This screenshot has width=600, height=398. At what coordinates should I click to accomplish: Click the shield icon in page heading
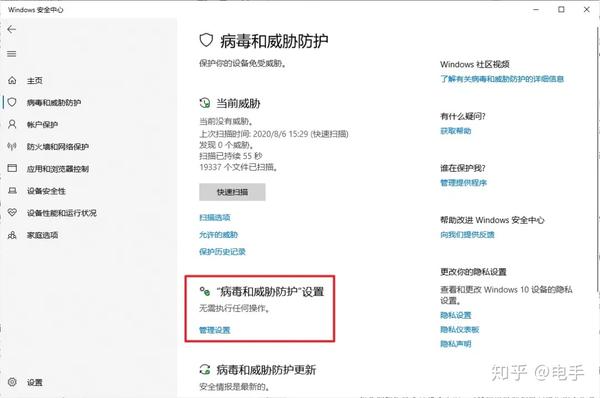pyautogui.click(x=206, y=40)
